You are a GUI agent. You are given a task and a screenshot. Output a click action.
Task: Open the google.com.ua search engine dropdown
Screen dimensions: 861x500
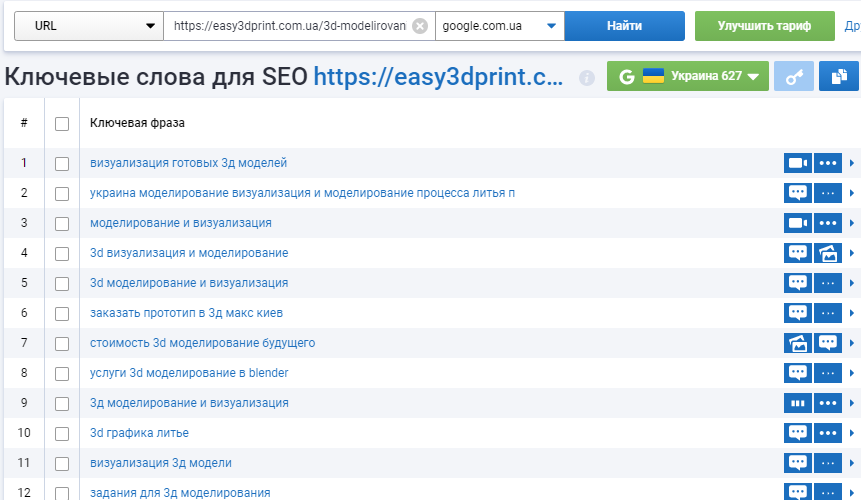(x=500, y=26)
